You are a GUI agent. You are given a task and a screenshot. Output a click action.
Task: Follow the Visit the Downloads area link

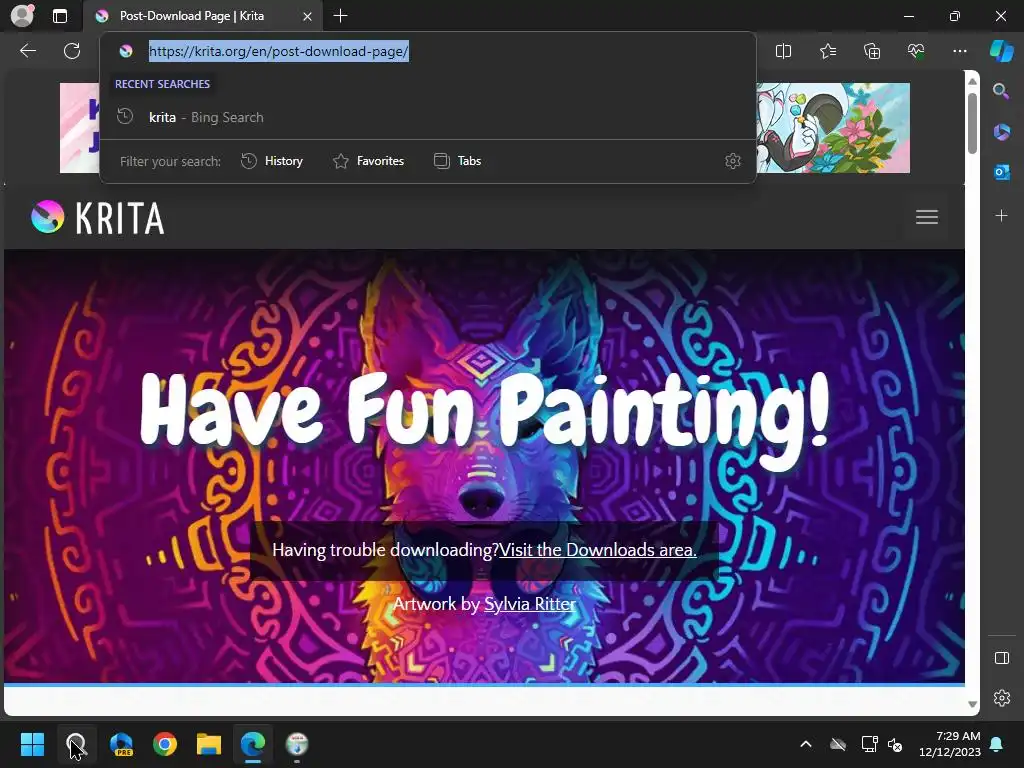[598, 550]
